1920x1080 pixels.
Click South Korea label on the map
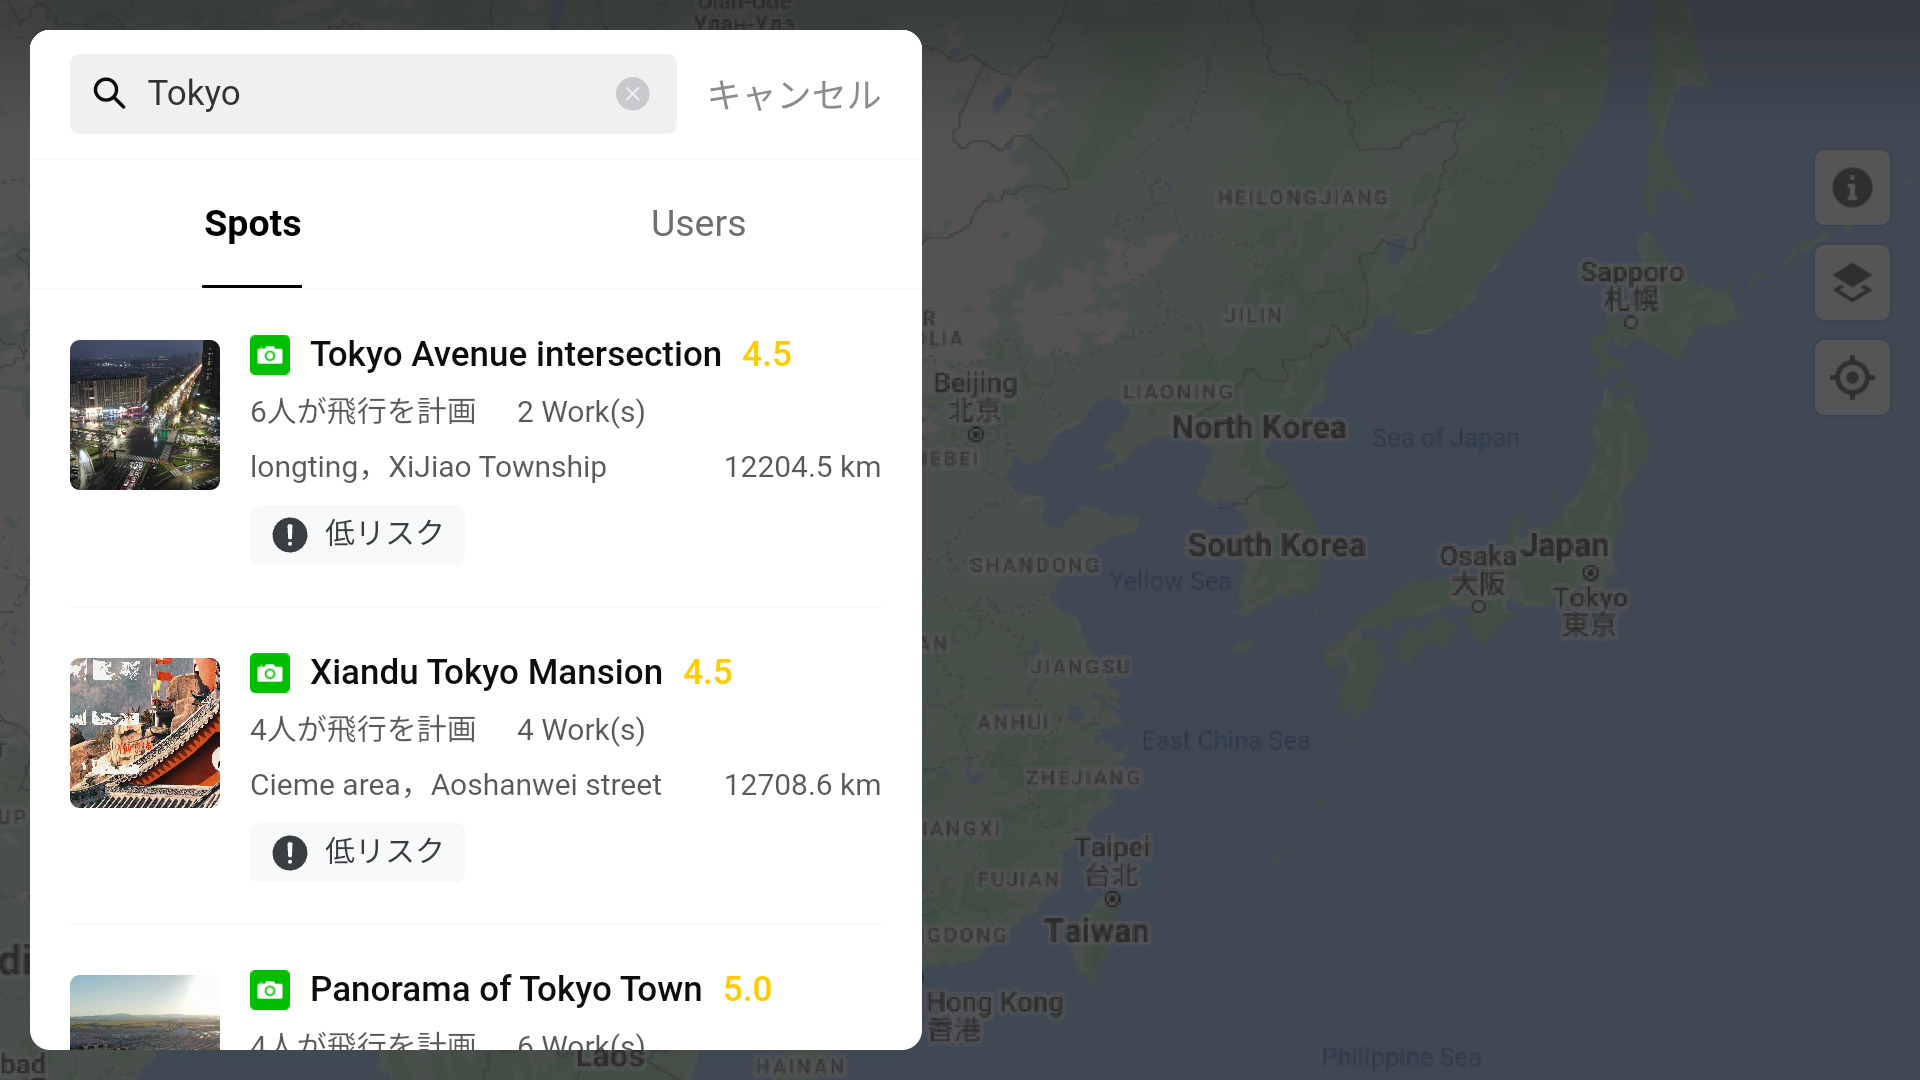(1276, 545)
